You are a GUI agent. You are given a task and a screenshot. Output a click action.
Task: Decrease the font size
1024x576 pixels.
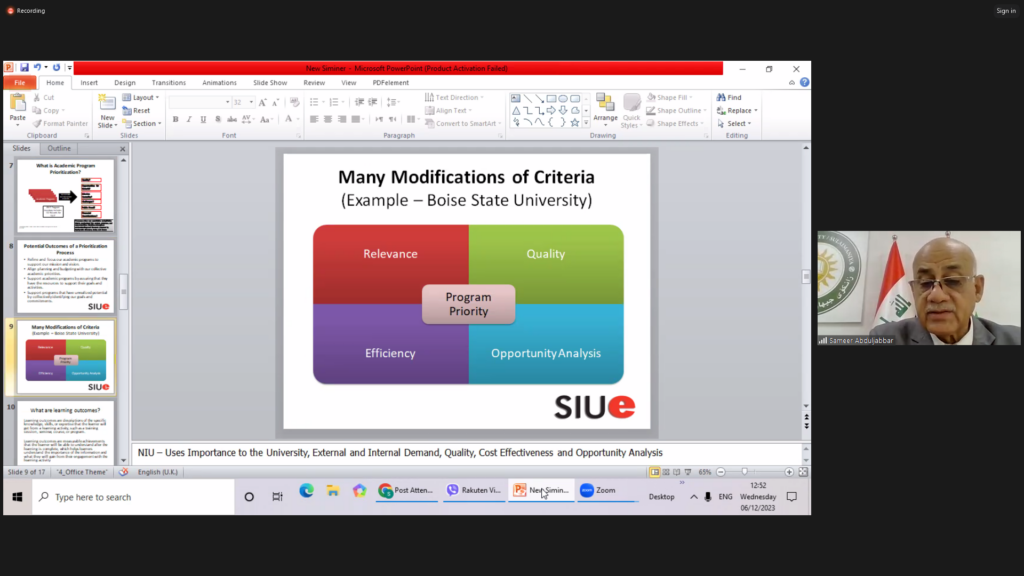click(276, 103)
